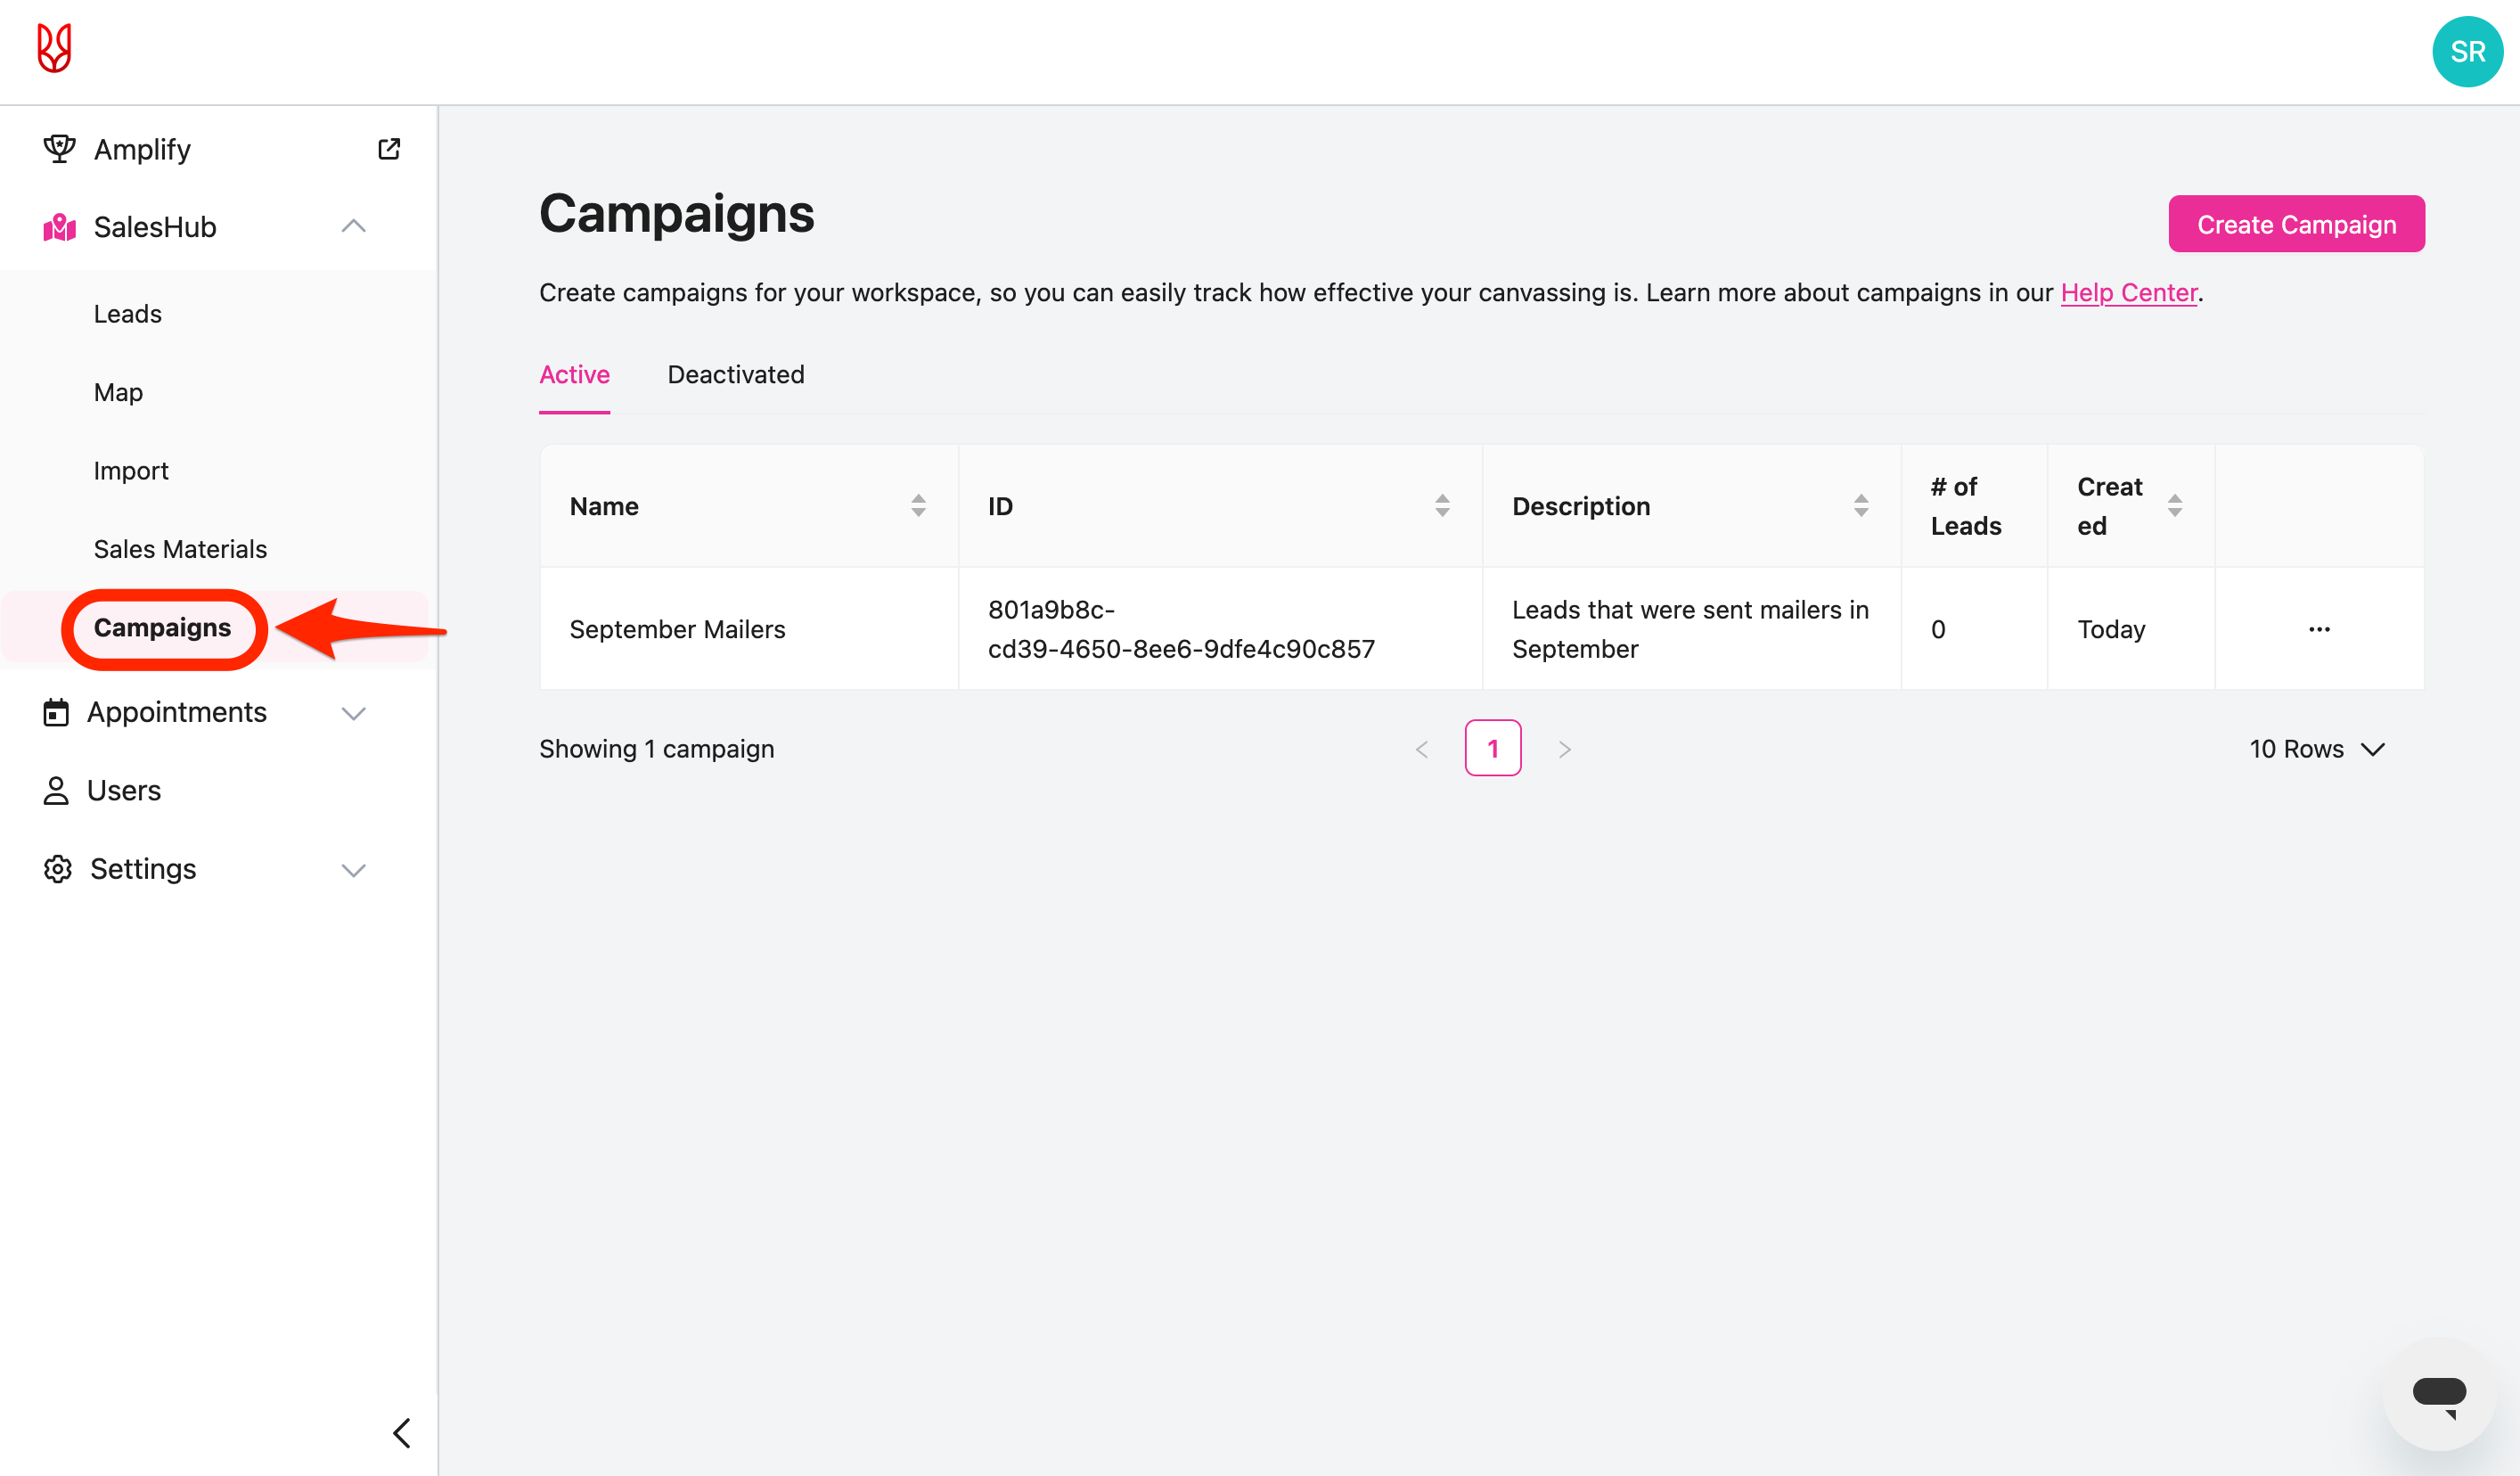The width and height of the screenshot is (2520, 1476).
Task: Sort campaigns by ID column
Action: point(1442,506)
